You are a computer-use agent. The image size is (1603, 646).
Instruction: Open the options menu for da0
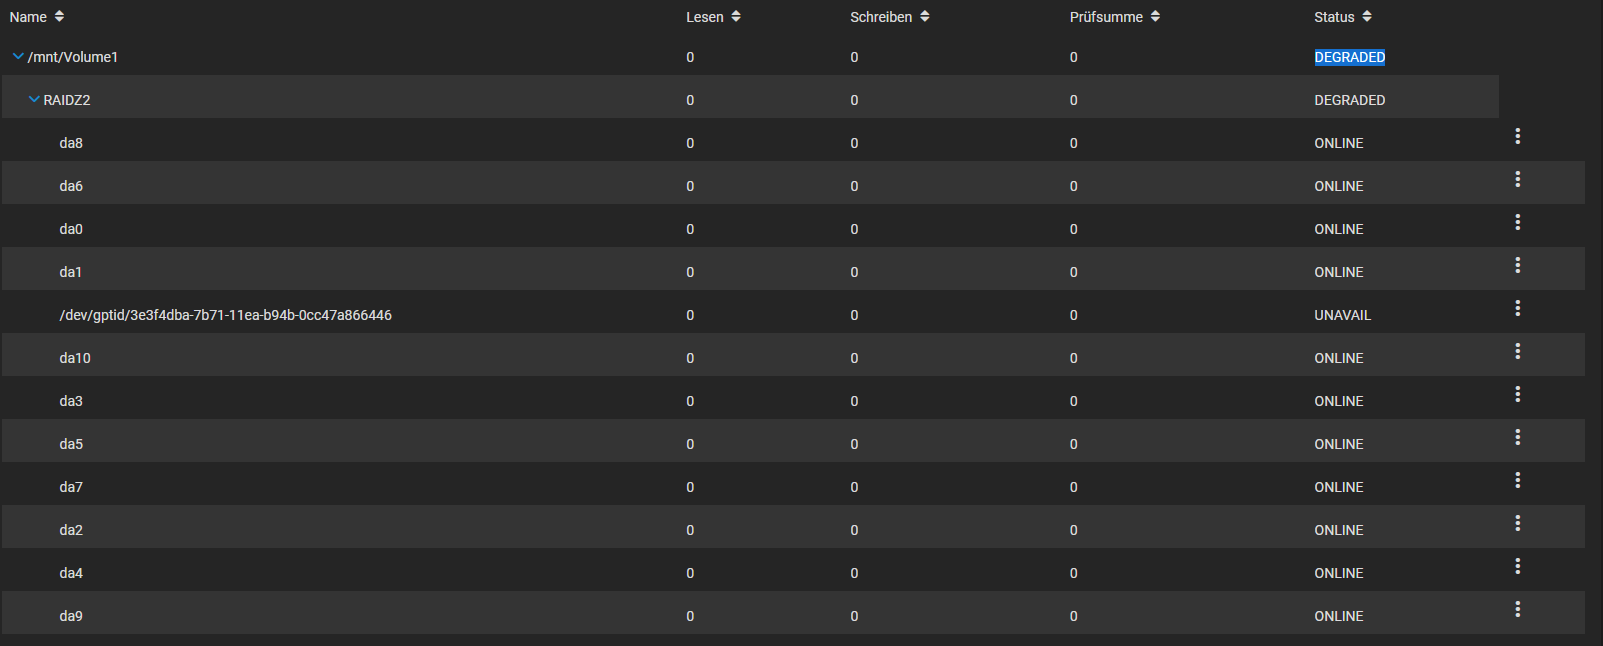[x=1517, y=222]
